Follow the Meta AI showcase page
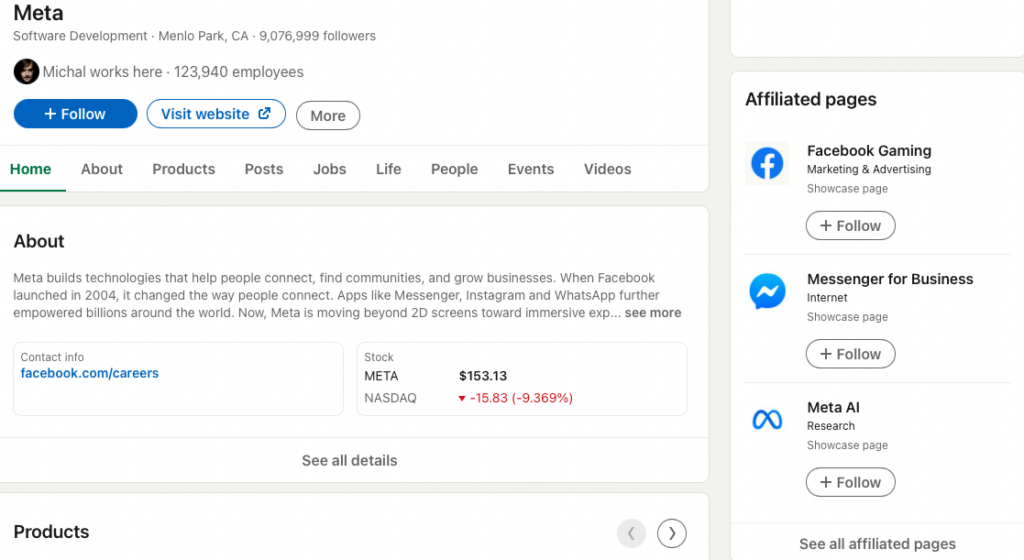1024x560 pixels. [850, 482]
